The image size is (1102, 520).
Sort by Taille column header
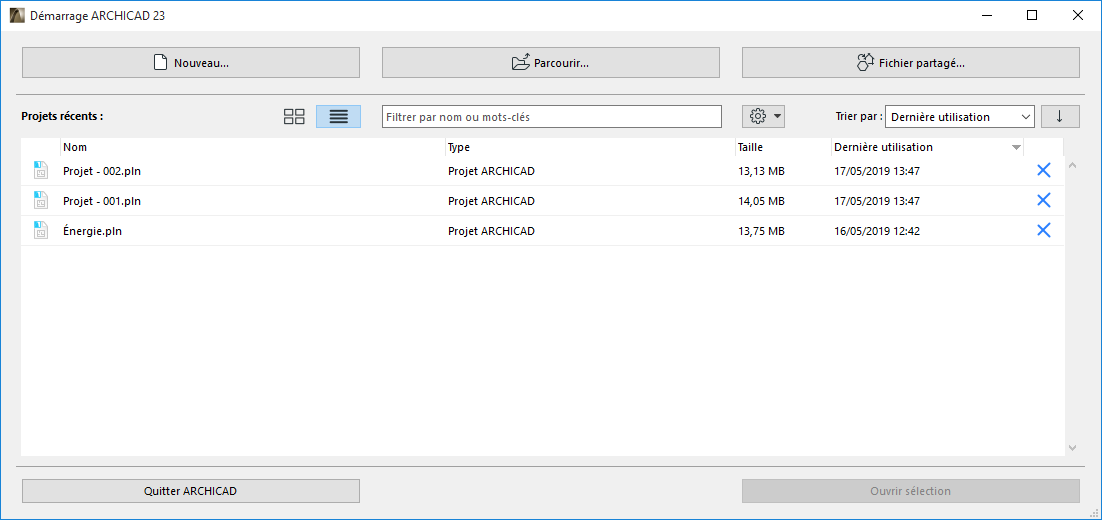point(783,148)
